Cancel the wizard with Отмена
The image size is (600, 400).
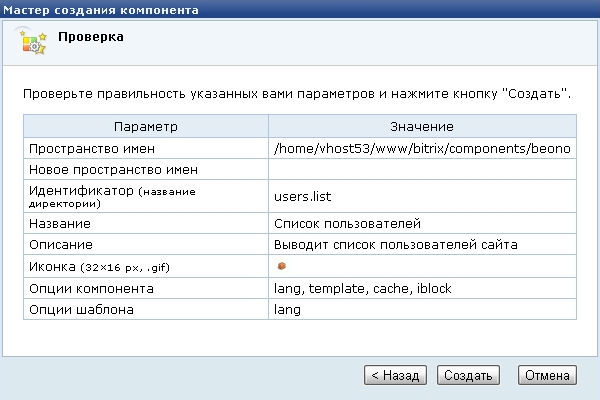(x=548, y=375)
